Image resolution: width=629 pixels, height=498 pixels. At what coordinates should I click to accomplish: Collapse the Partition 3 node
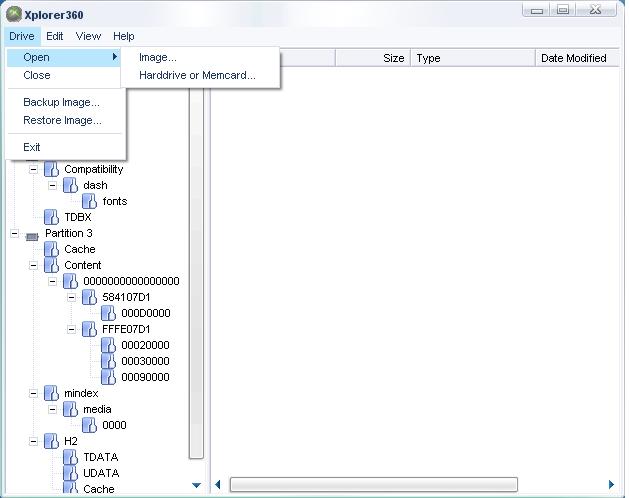pyautogui.click(x=14, y=233)
